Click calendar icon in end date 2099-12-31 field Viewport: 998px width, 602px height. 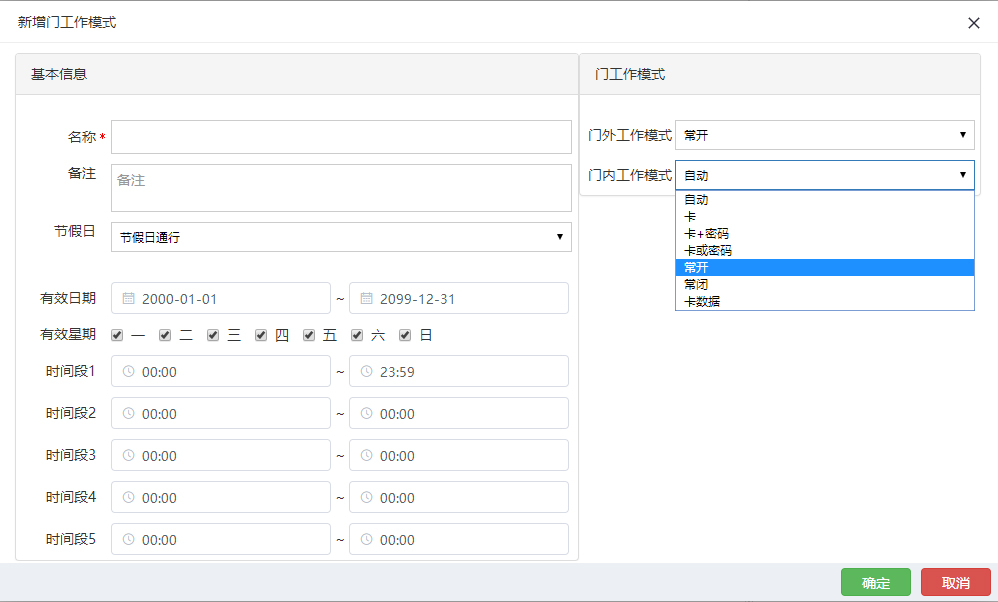(366, 298)
